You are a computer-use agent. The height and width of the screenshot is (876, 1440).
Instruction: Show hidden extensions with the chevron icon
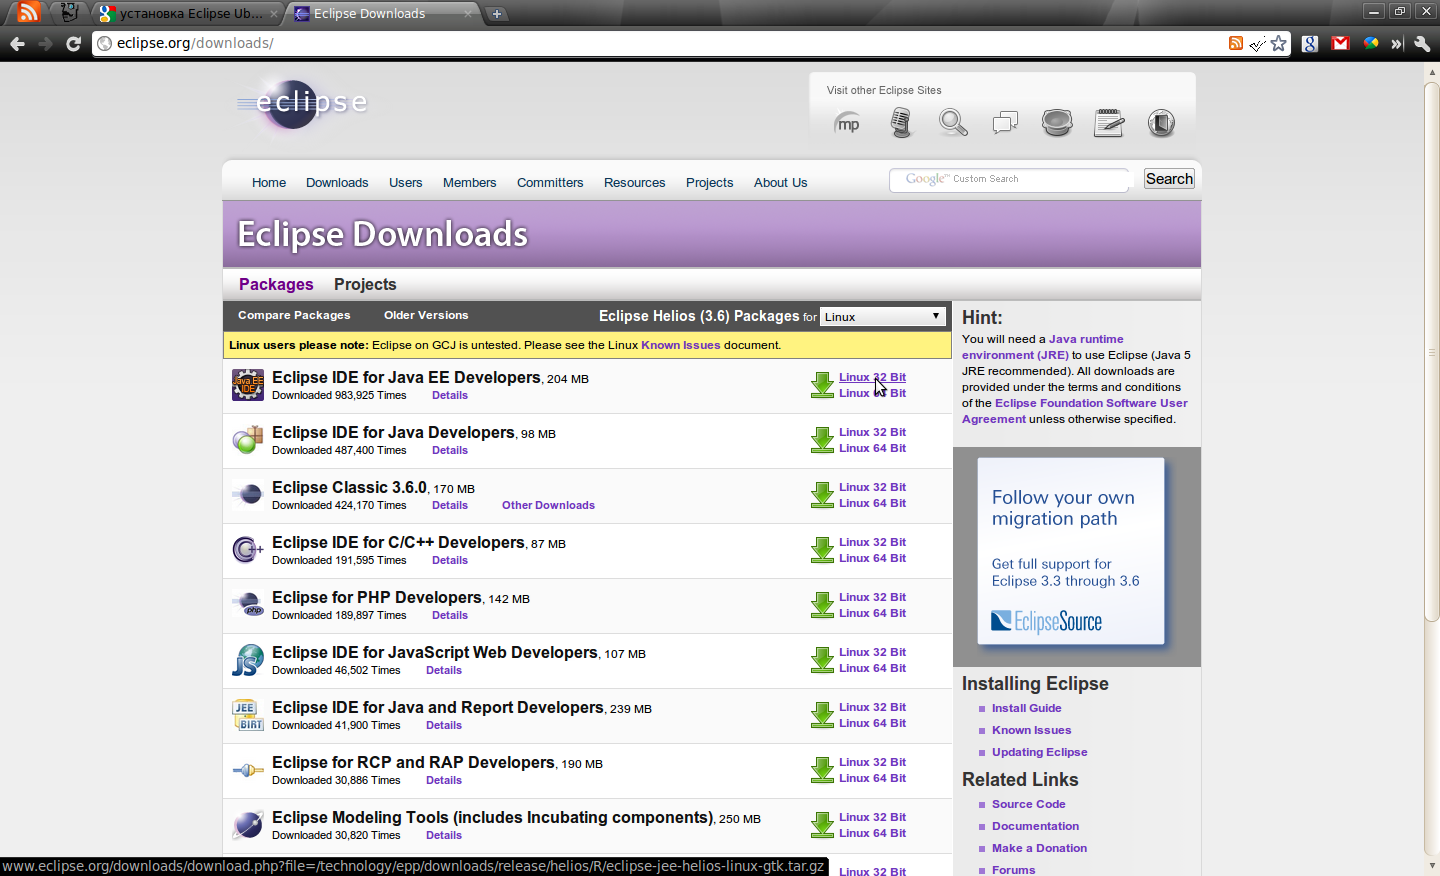[x=1397, y=43]
